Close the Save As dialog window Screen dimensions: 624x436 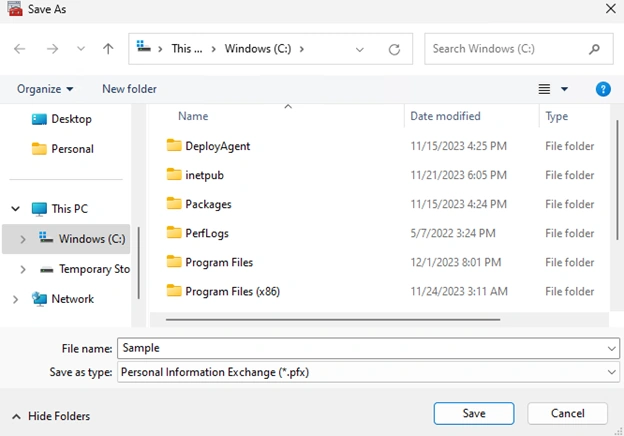[610, 8]
